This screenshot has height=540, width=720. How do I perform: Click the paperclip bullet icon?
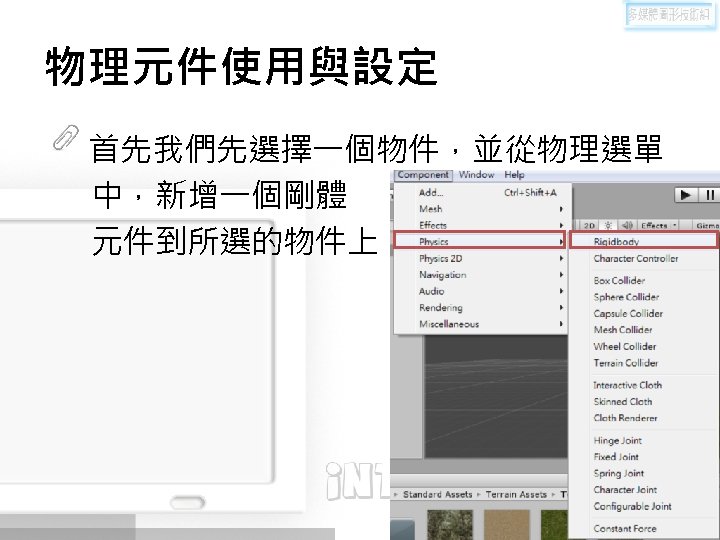(x=66, y=137)
